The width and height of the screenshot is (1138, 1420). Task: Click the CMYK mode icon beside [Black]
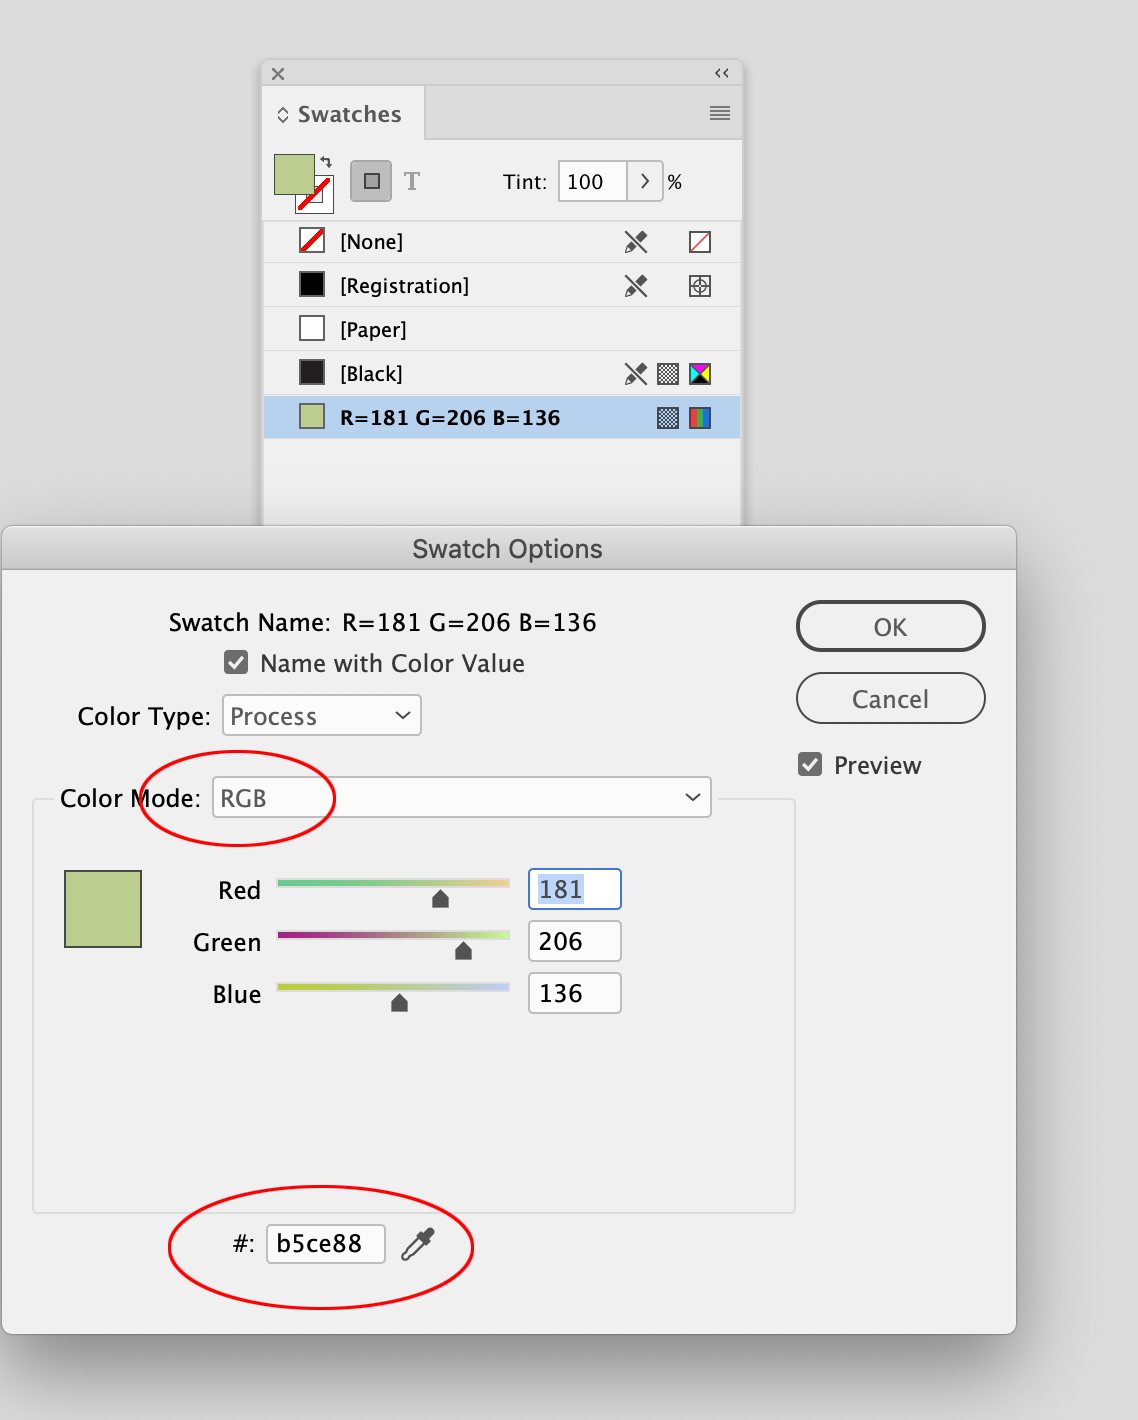click(x=701, y=373)
